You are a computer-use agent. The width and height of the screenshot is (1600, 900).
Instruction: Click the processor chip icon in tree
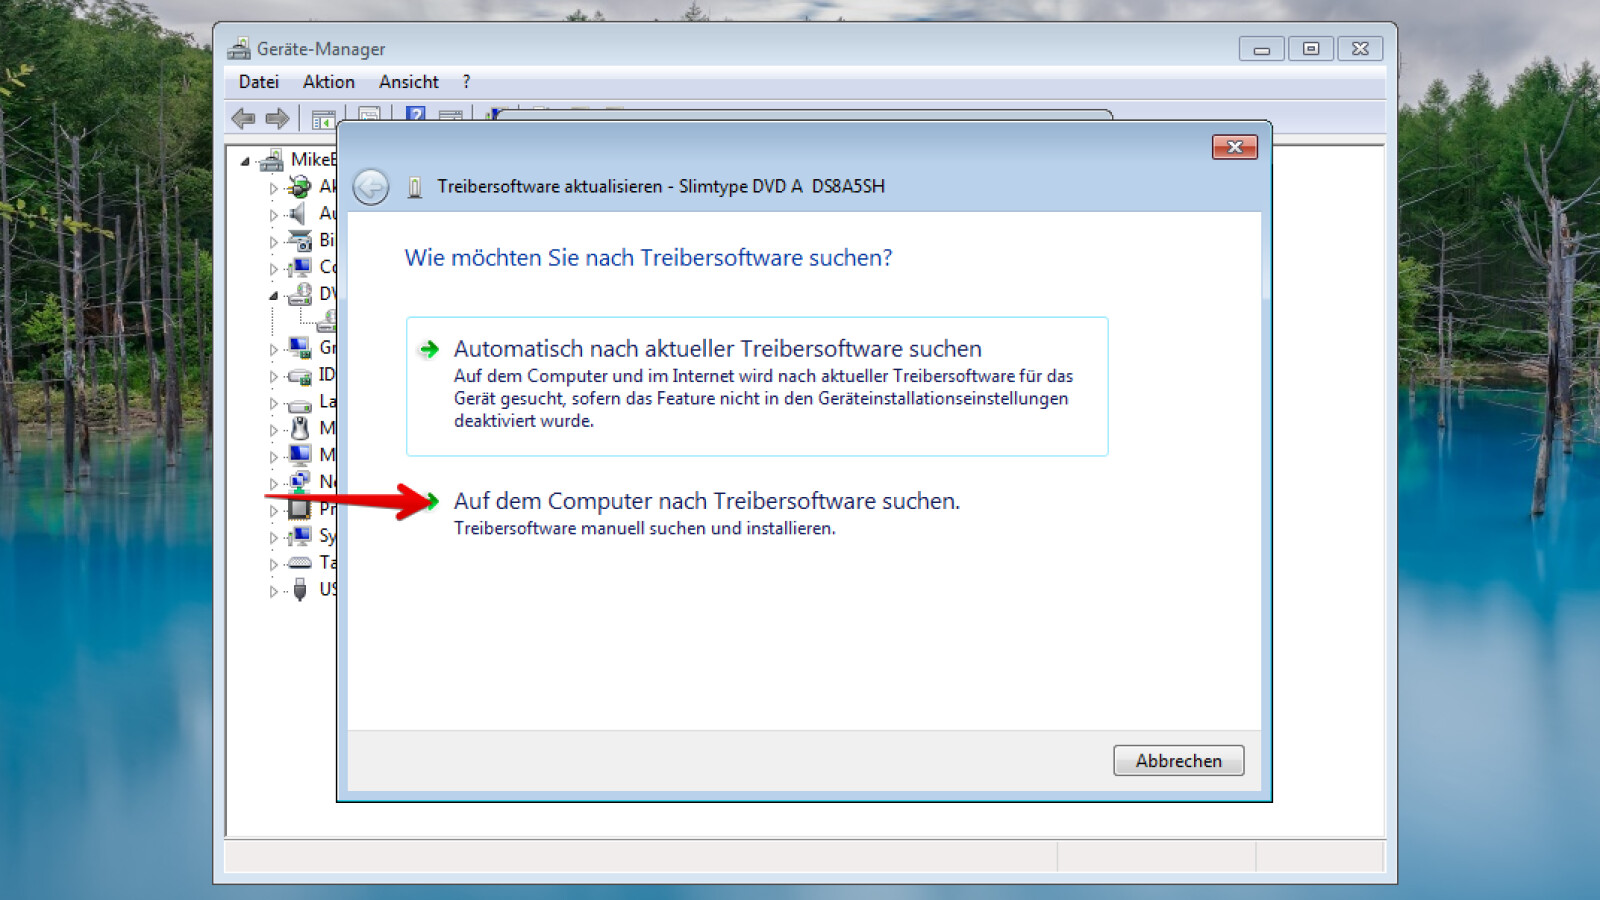pyautogui.click(x=299, y=509)
